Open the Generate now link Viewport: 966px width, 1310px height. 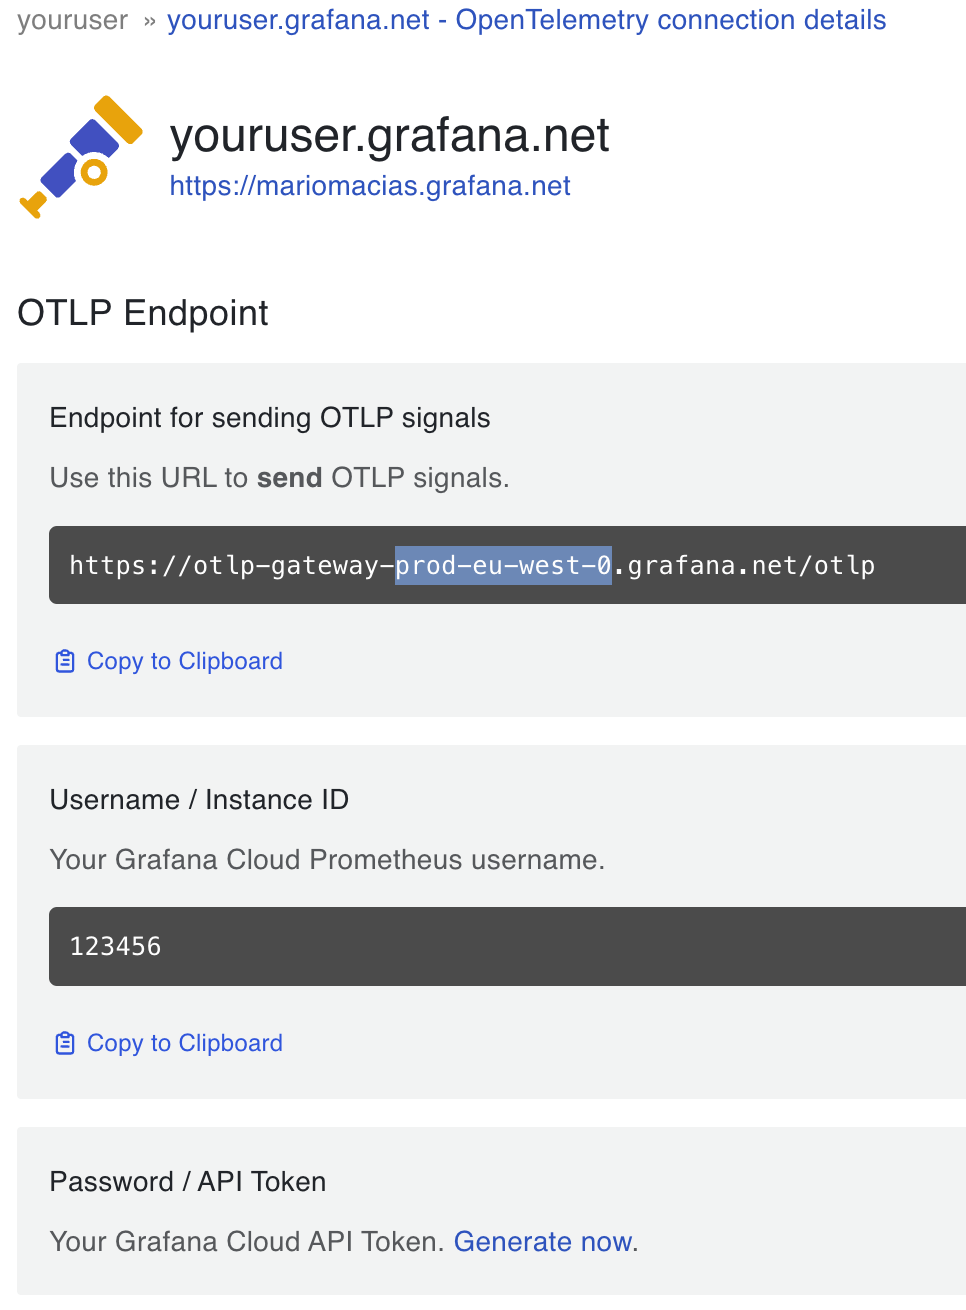(x=541, y=1241)
